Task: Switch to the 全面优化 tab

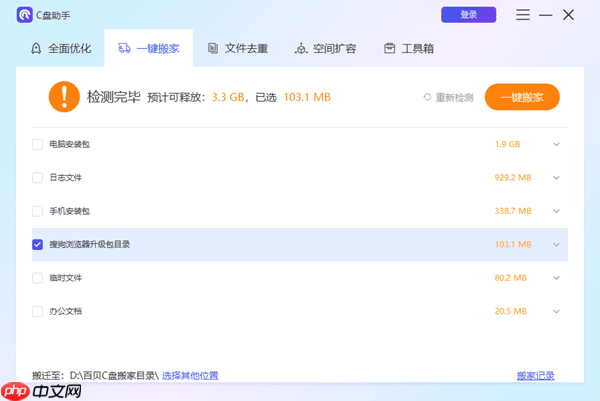Action: click(x=60, y=49)
